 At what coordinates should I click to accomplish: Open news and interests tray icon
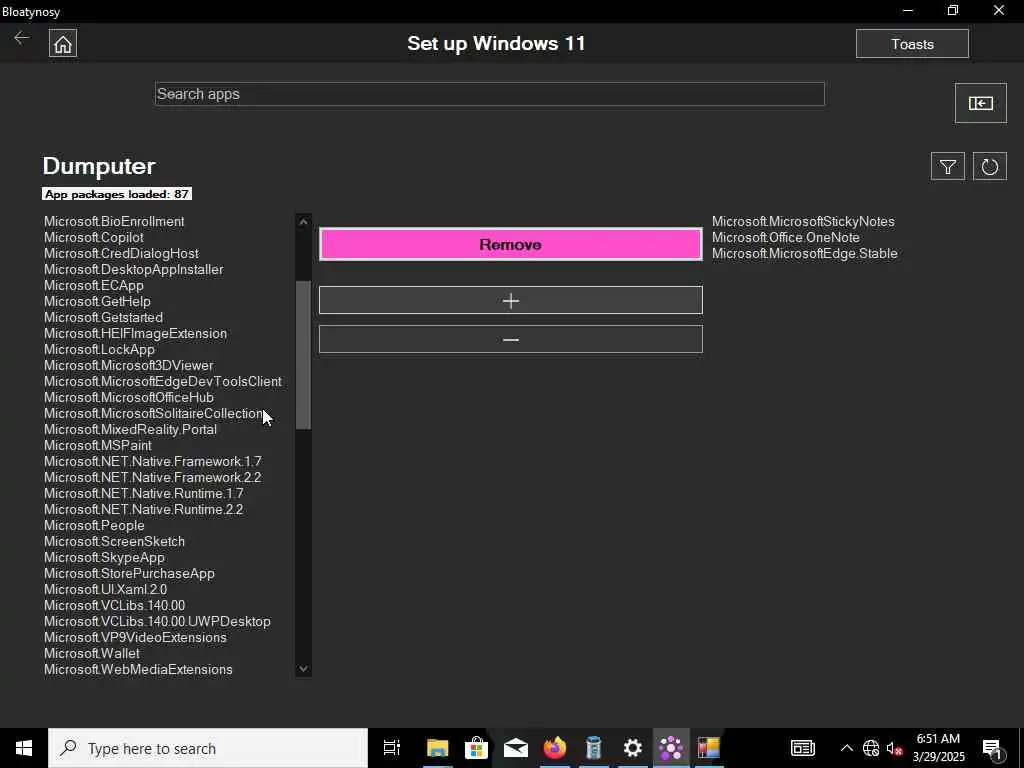pyautogui.click(x=803, y=748)
